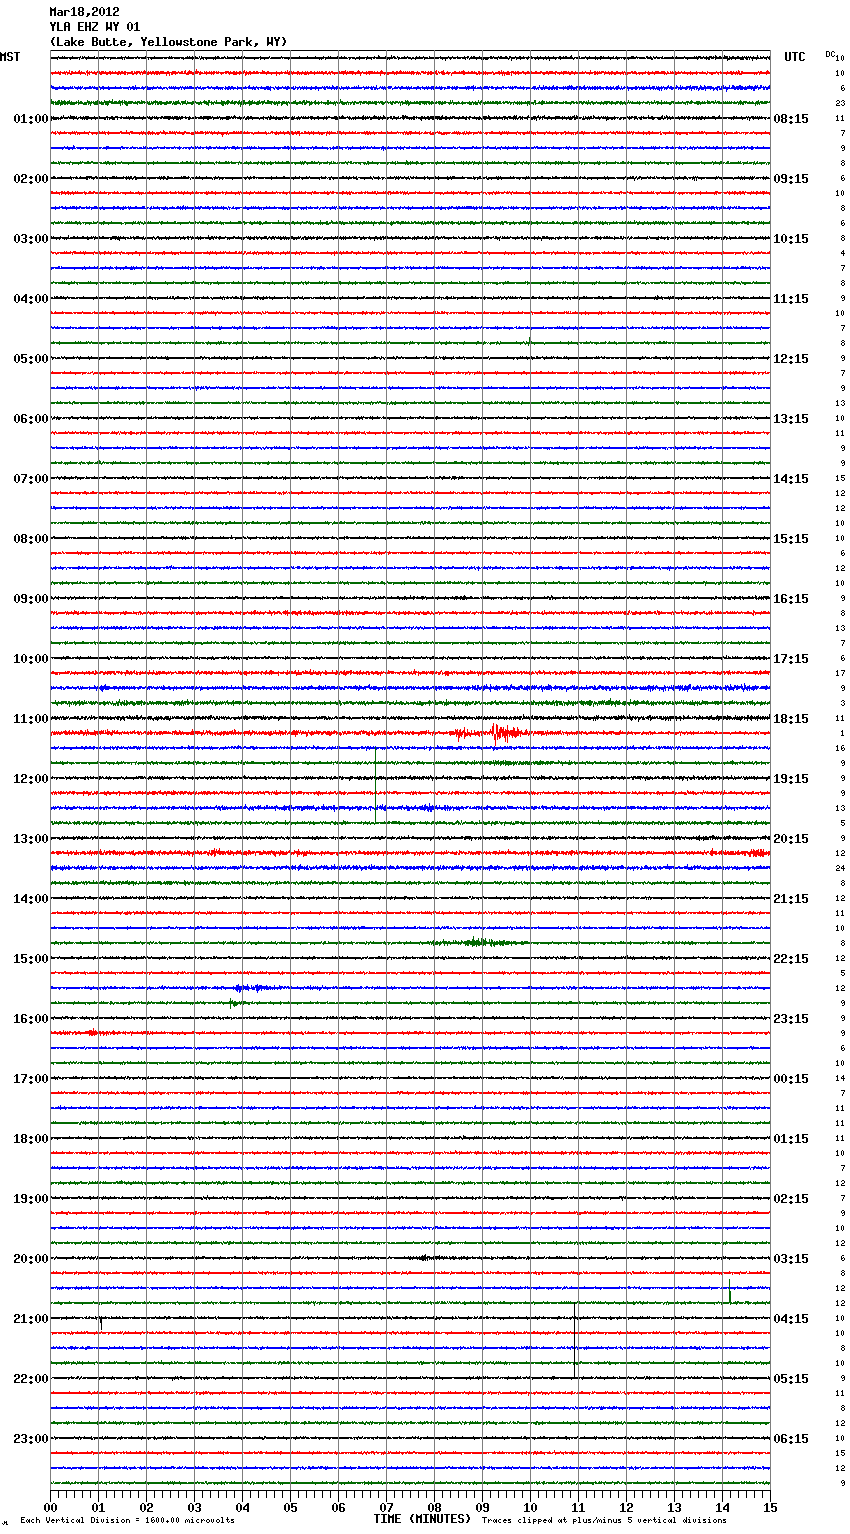850x1534 pixels.
Task: Click the station code "YLA EHZ WY 01"
Action: [x=95, y=27]
